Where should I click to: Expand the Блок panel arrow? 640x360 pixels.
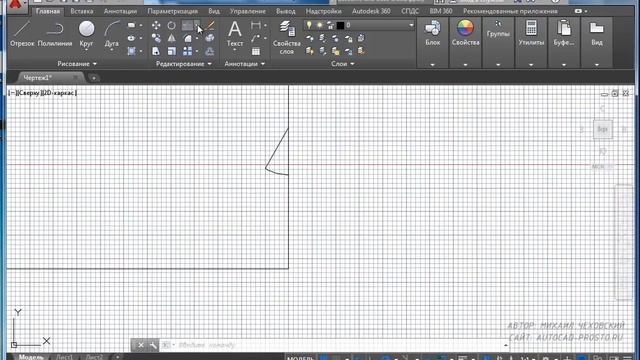[x=433, y=64]
